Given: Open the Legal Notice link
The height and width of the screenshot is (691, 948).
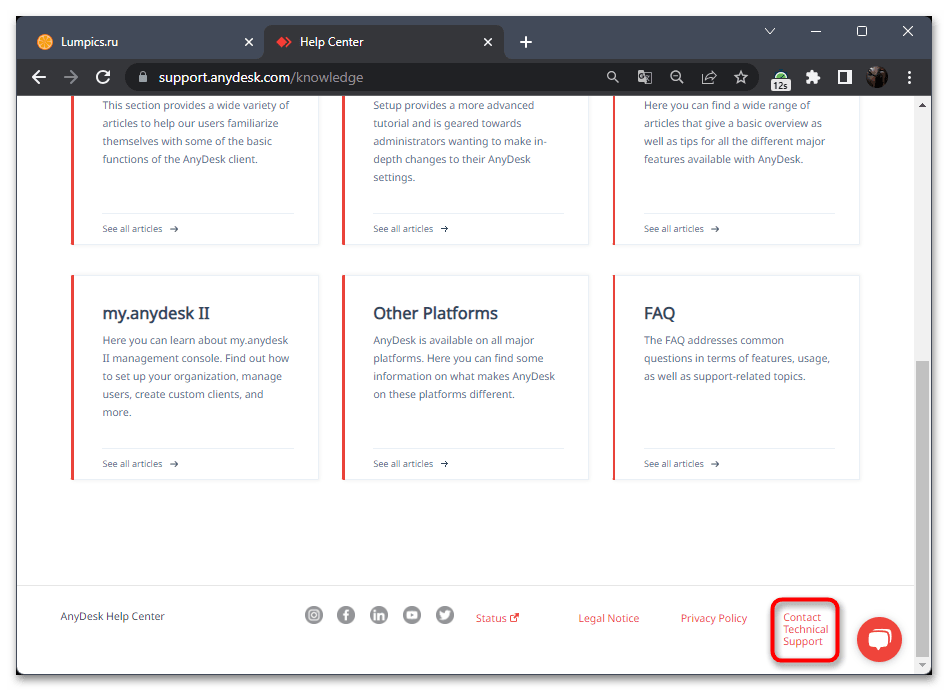Looking at the screenshot, I should coord(608,618).
